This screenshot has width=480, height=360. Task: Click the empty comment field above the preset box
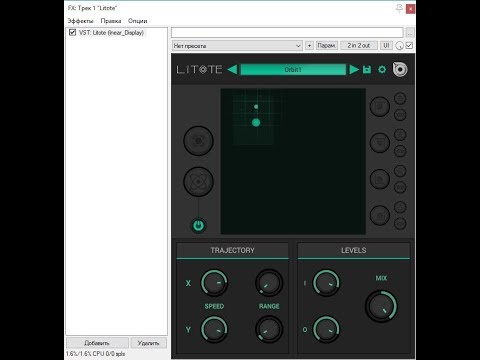click(x=287, y=33)
